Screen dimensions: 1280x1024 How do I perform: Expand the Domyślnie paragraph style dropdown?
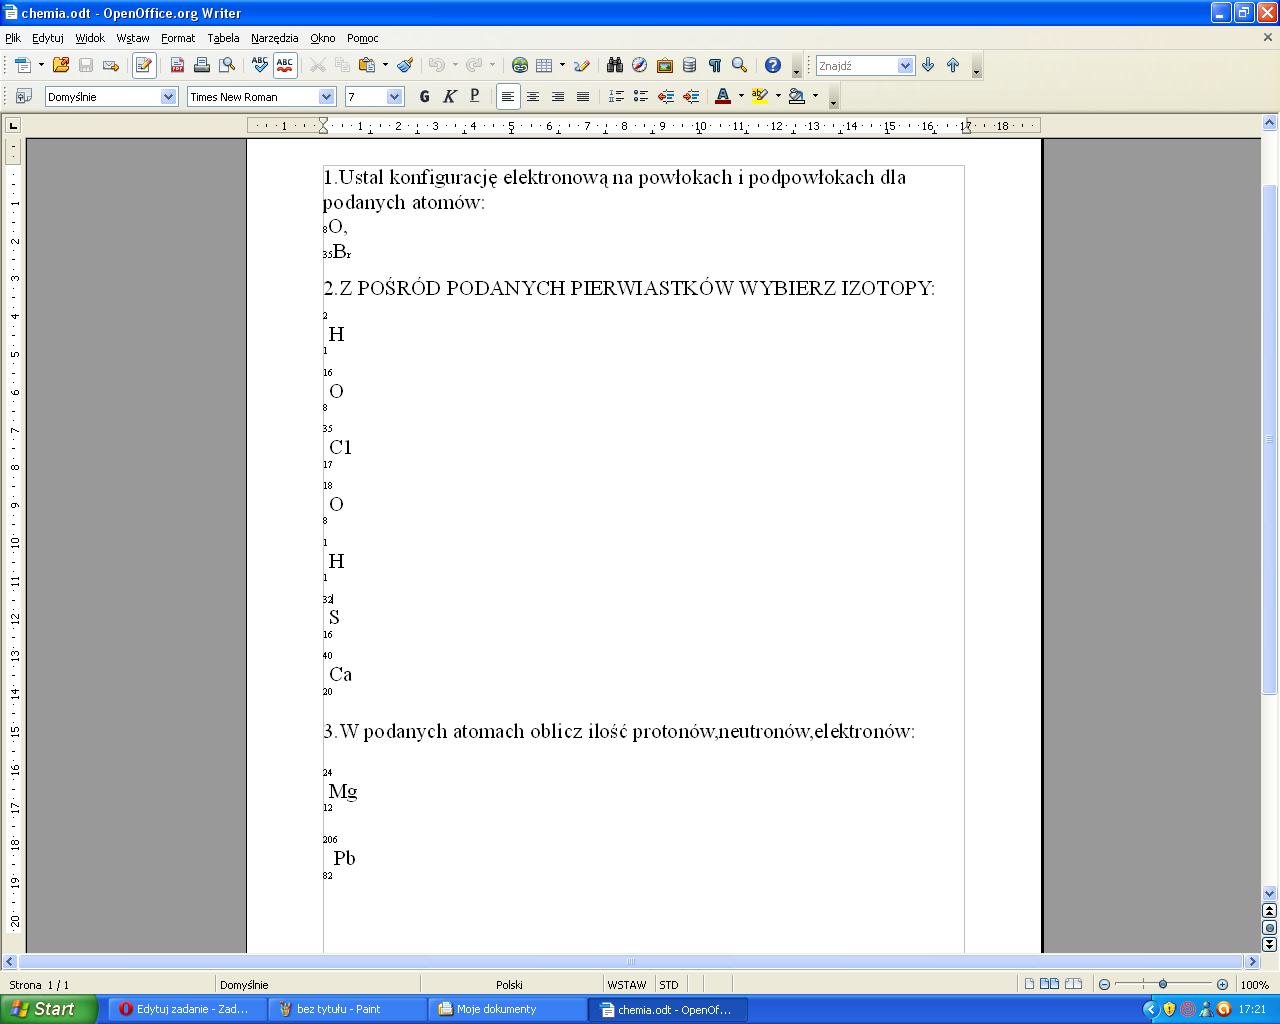point(168,97)
